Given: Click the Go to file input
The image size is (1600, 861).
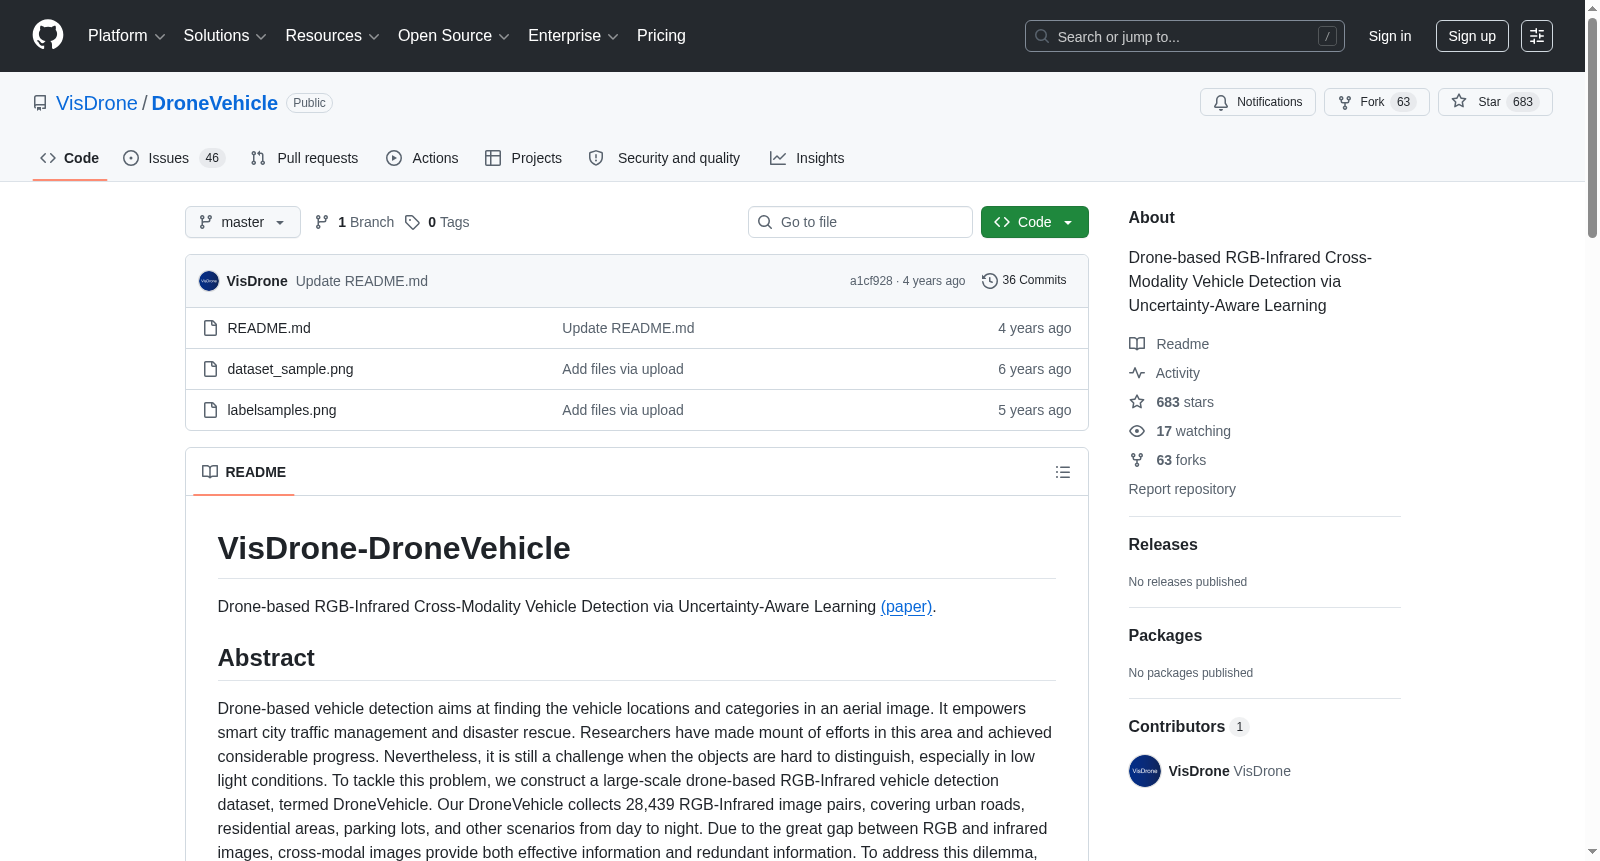Looking at the screenshot, I should [x=860, y=222].
